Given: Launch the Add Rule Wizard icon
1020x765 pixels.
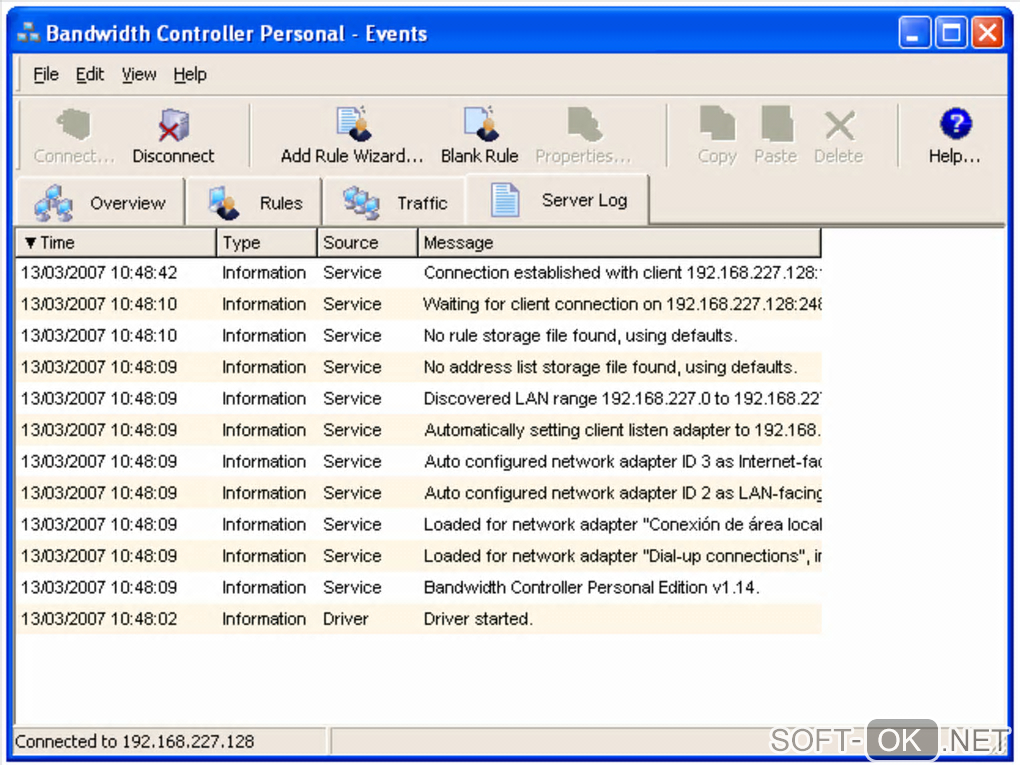Looking at the screenshot, I should point(353,123).
